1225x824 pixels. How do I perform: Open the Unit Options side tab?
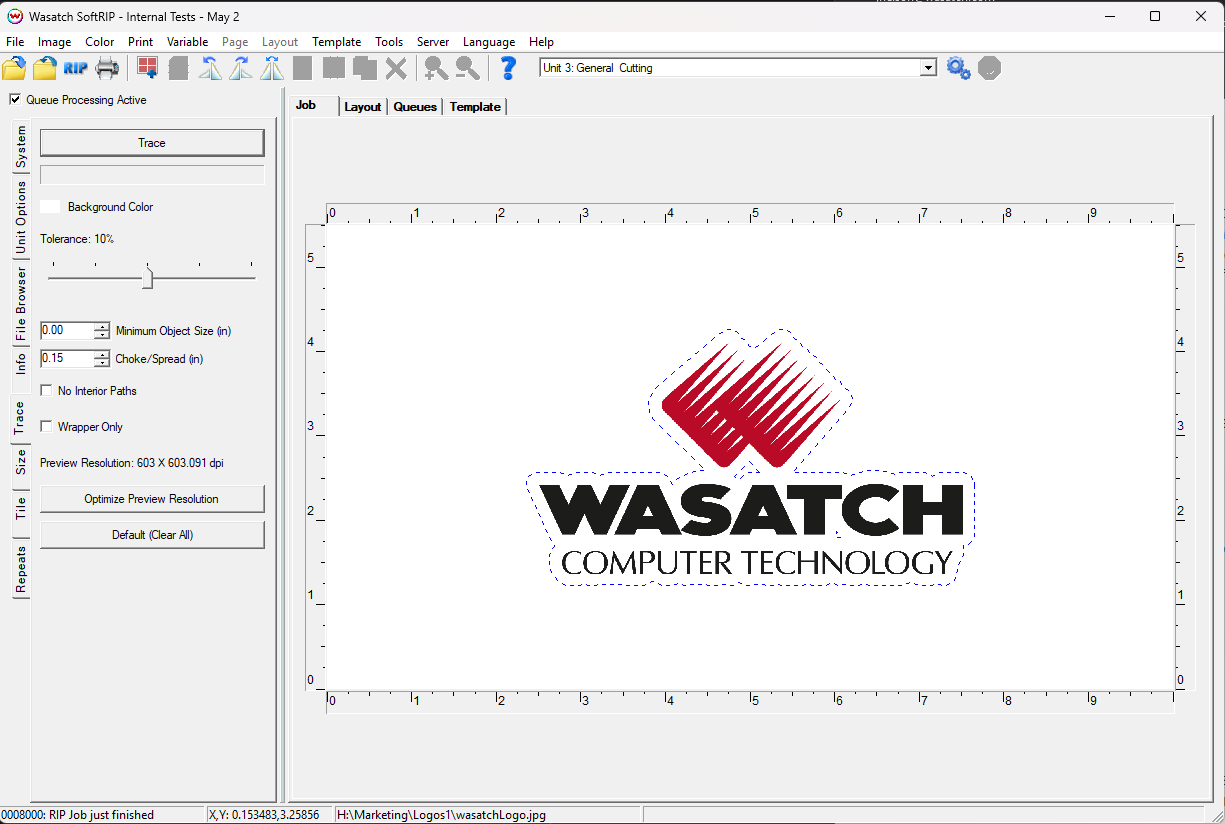click(x=21, y=217)
